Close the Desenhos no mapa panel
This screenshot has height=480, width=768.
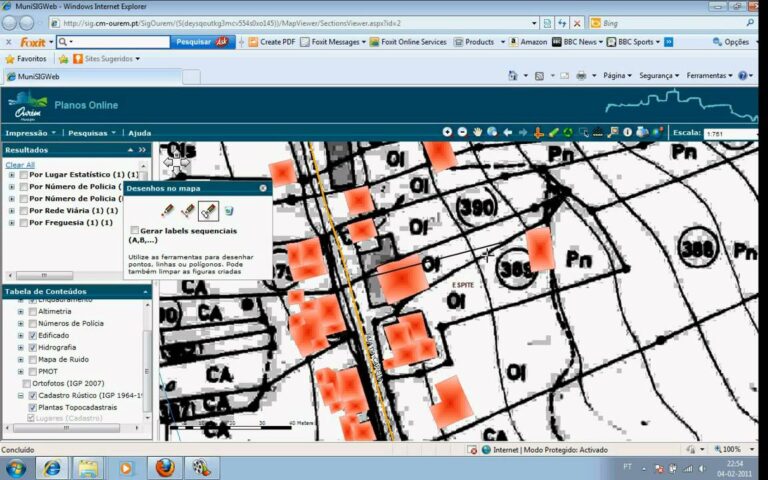[263, 188]
